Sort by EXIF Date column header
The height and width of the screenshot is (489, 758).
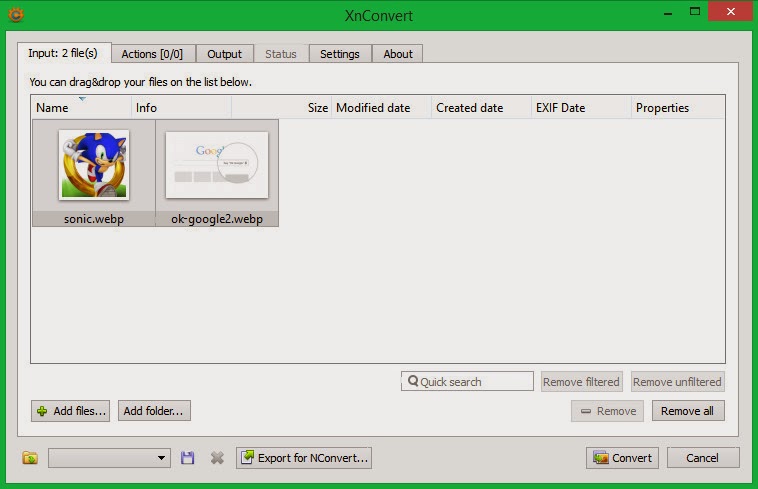tap(582, 107)
